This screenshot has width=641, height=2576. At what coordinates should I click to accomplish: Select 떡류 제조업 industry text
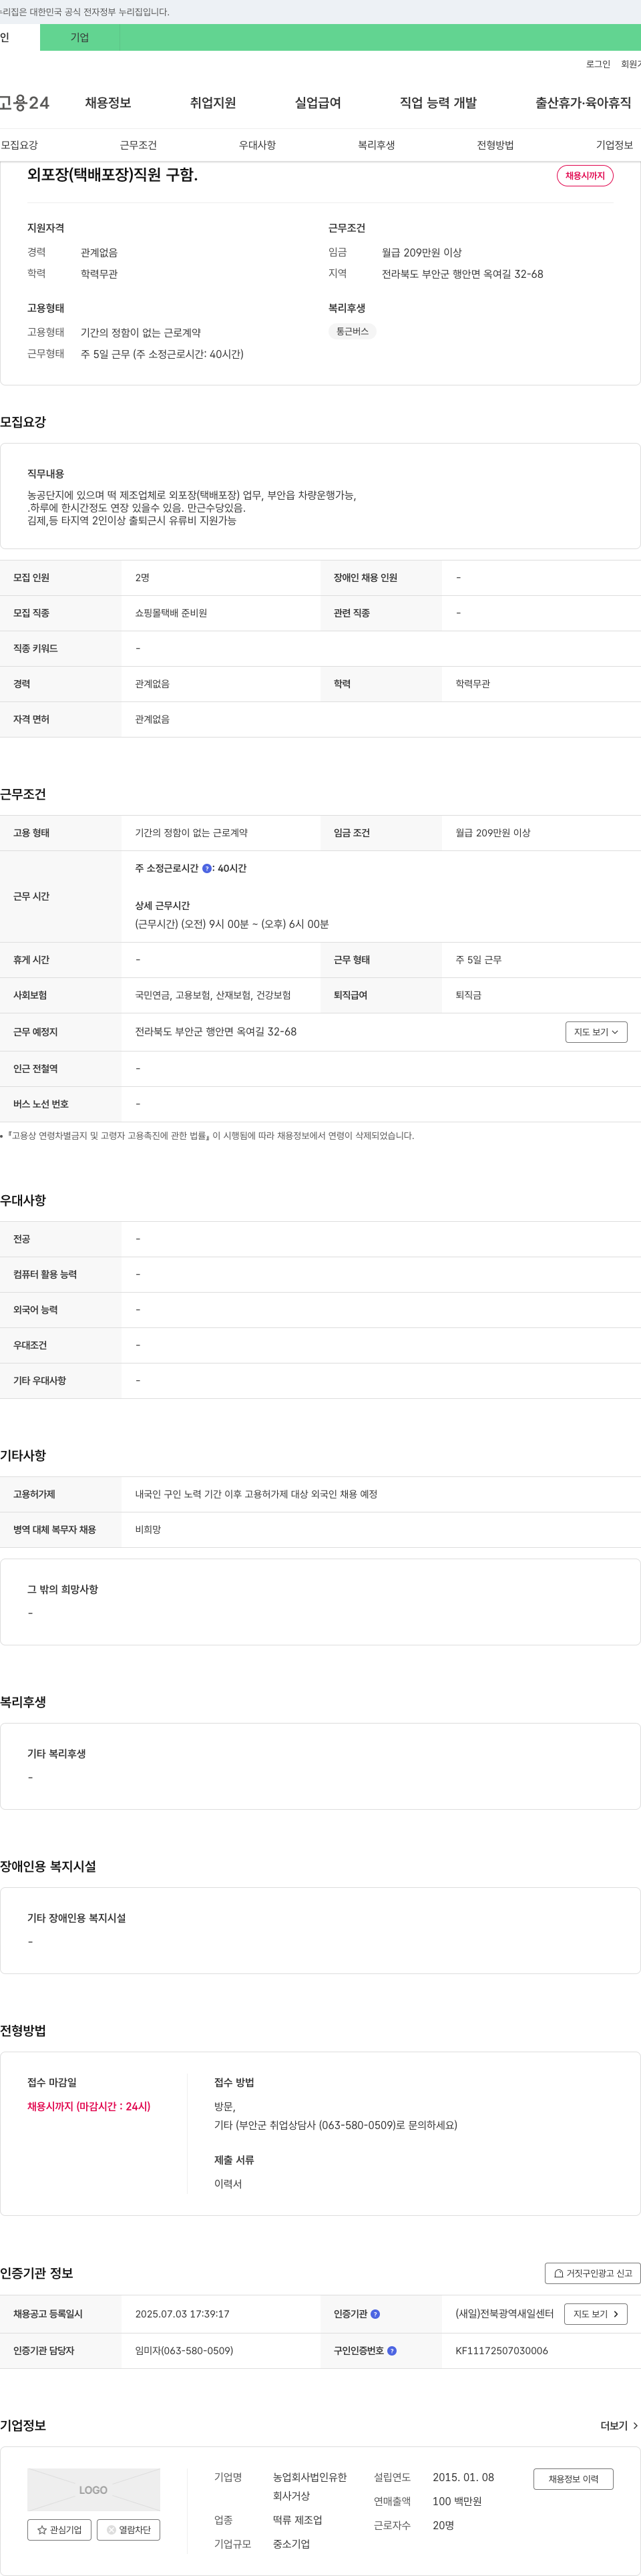(x=298, y=2520)
